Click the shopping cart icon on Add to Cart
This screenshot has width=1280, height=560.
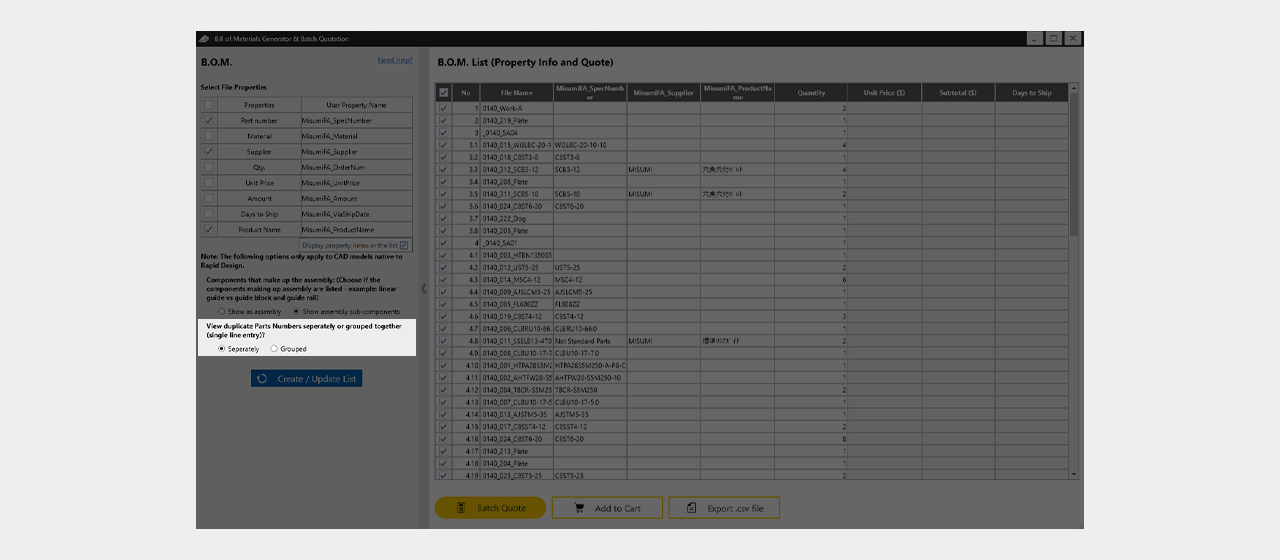point(579,508)
